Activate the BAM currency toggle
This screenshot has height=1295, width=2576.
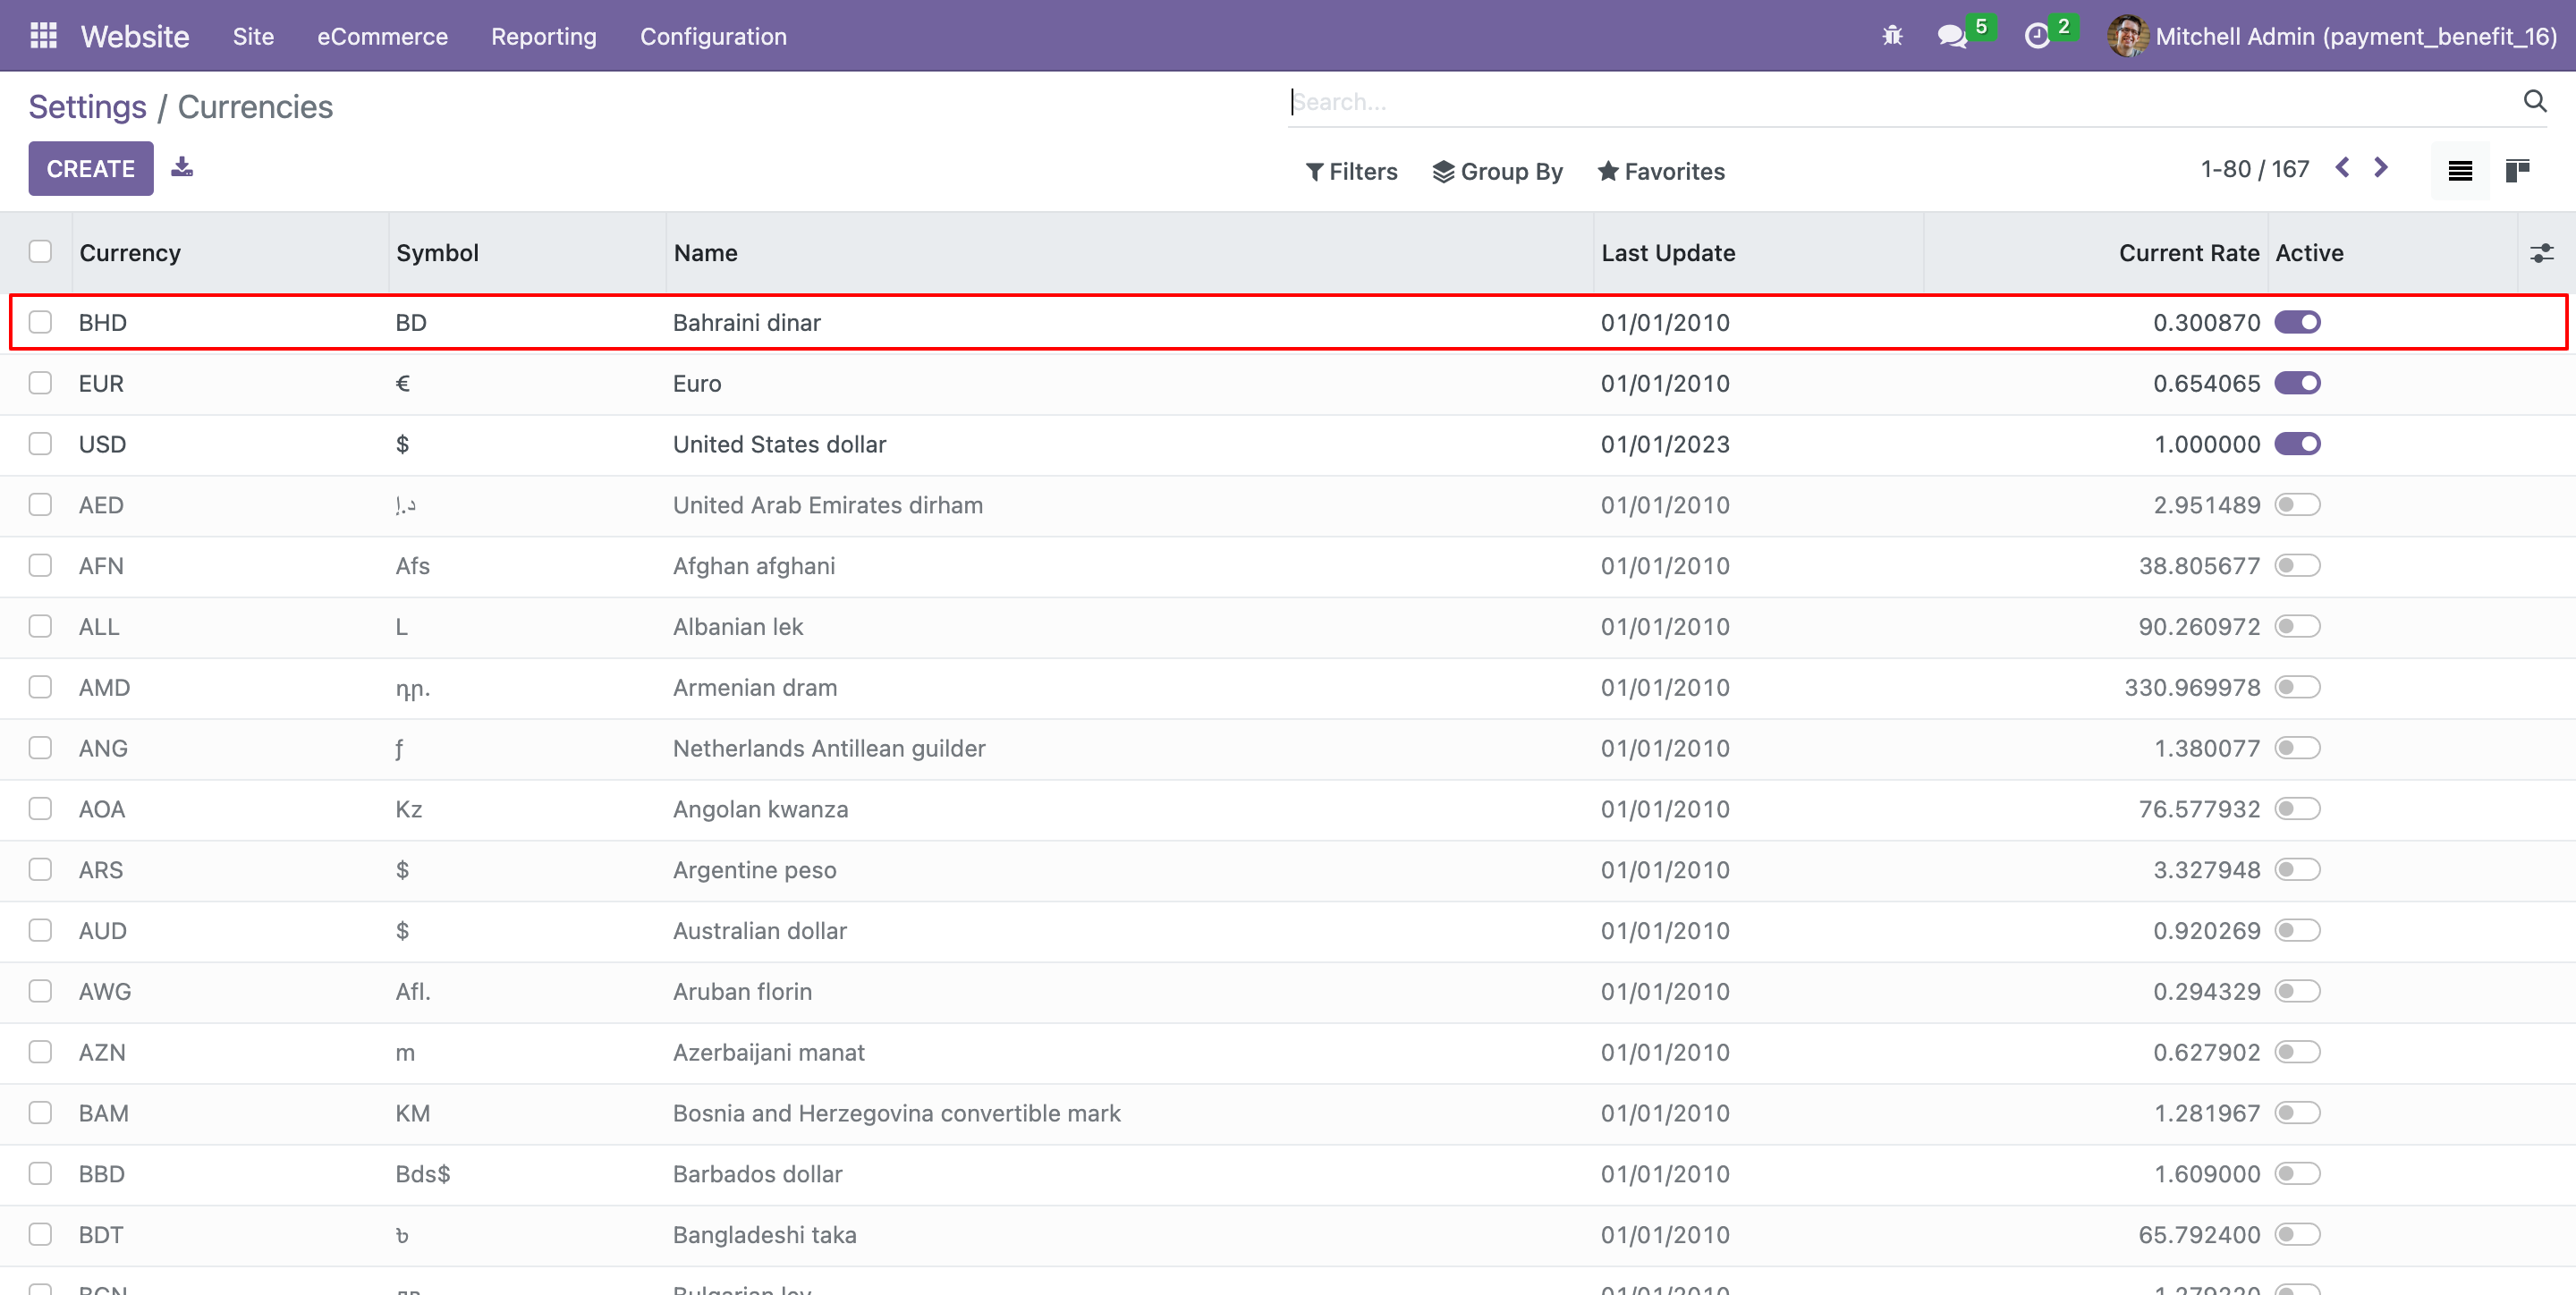(2297, 1114)
